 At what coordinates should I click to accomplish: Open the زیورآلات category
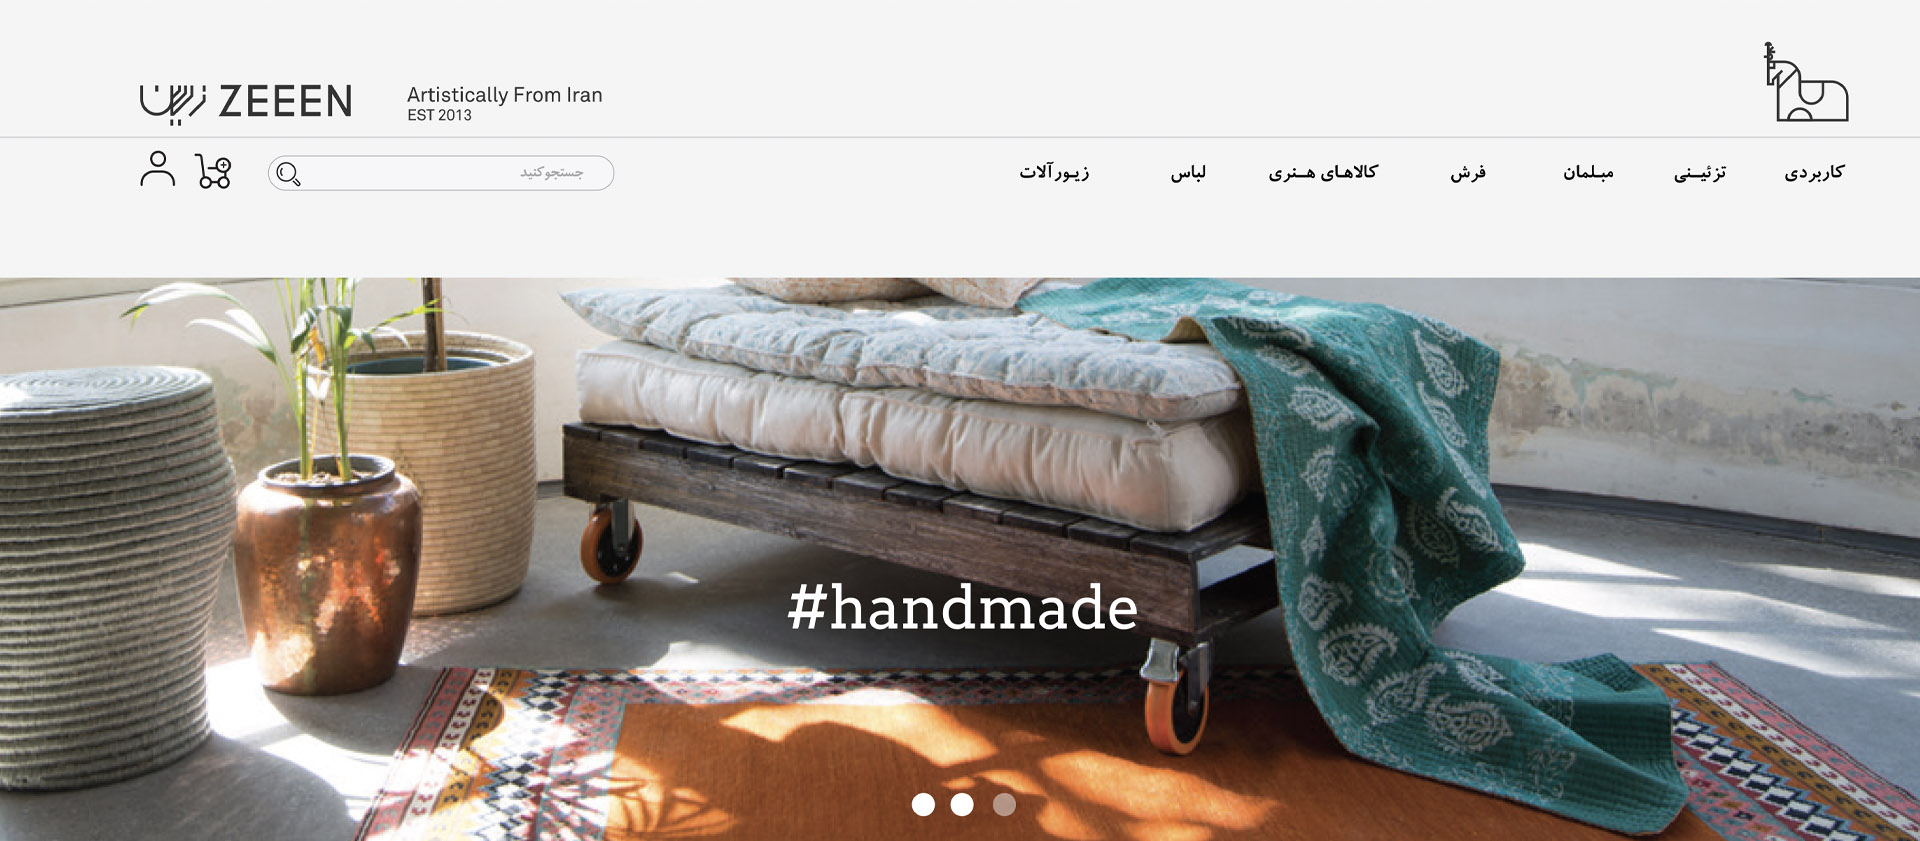[1054, 172]
